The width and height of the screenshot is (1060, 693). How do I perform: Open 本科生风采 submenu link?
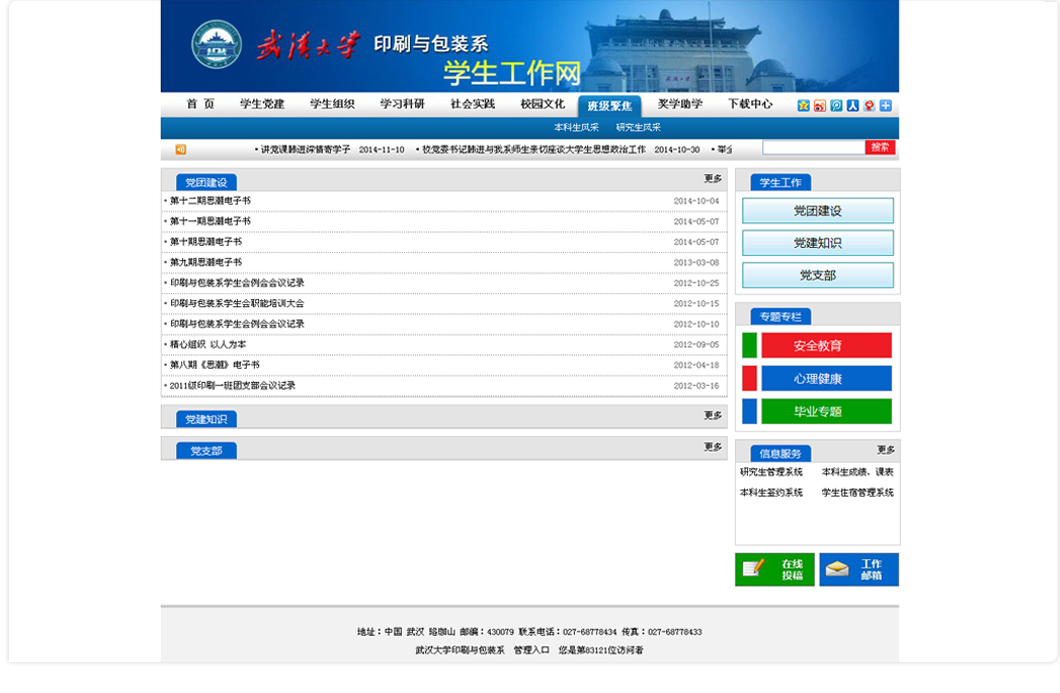576,128
